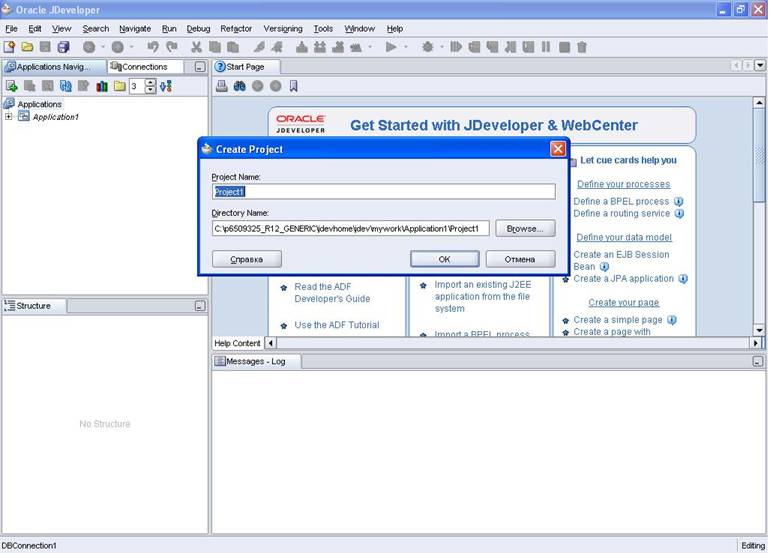Expand the Application1 tree node
The height and width of the screenshot is (553, 770).
point(8,117)
